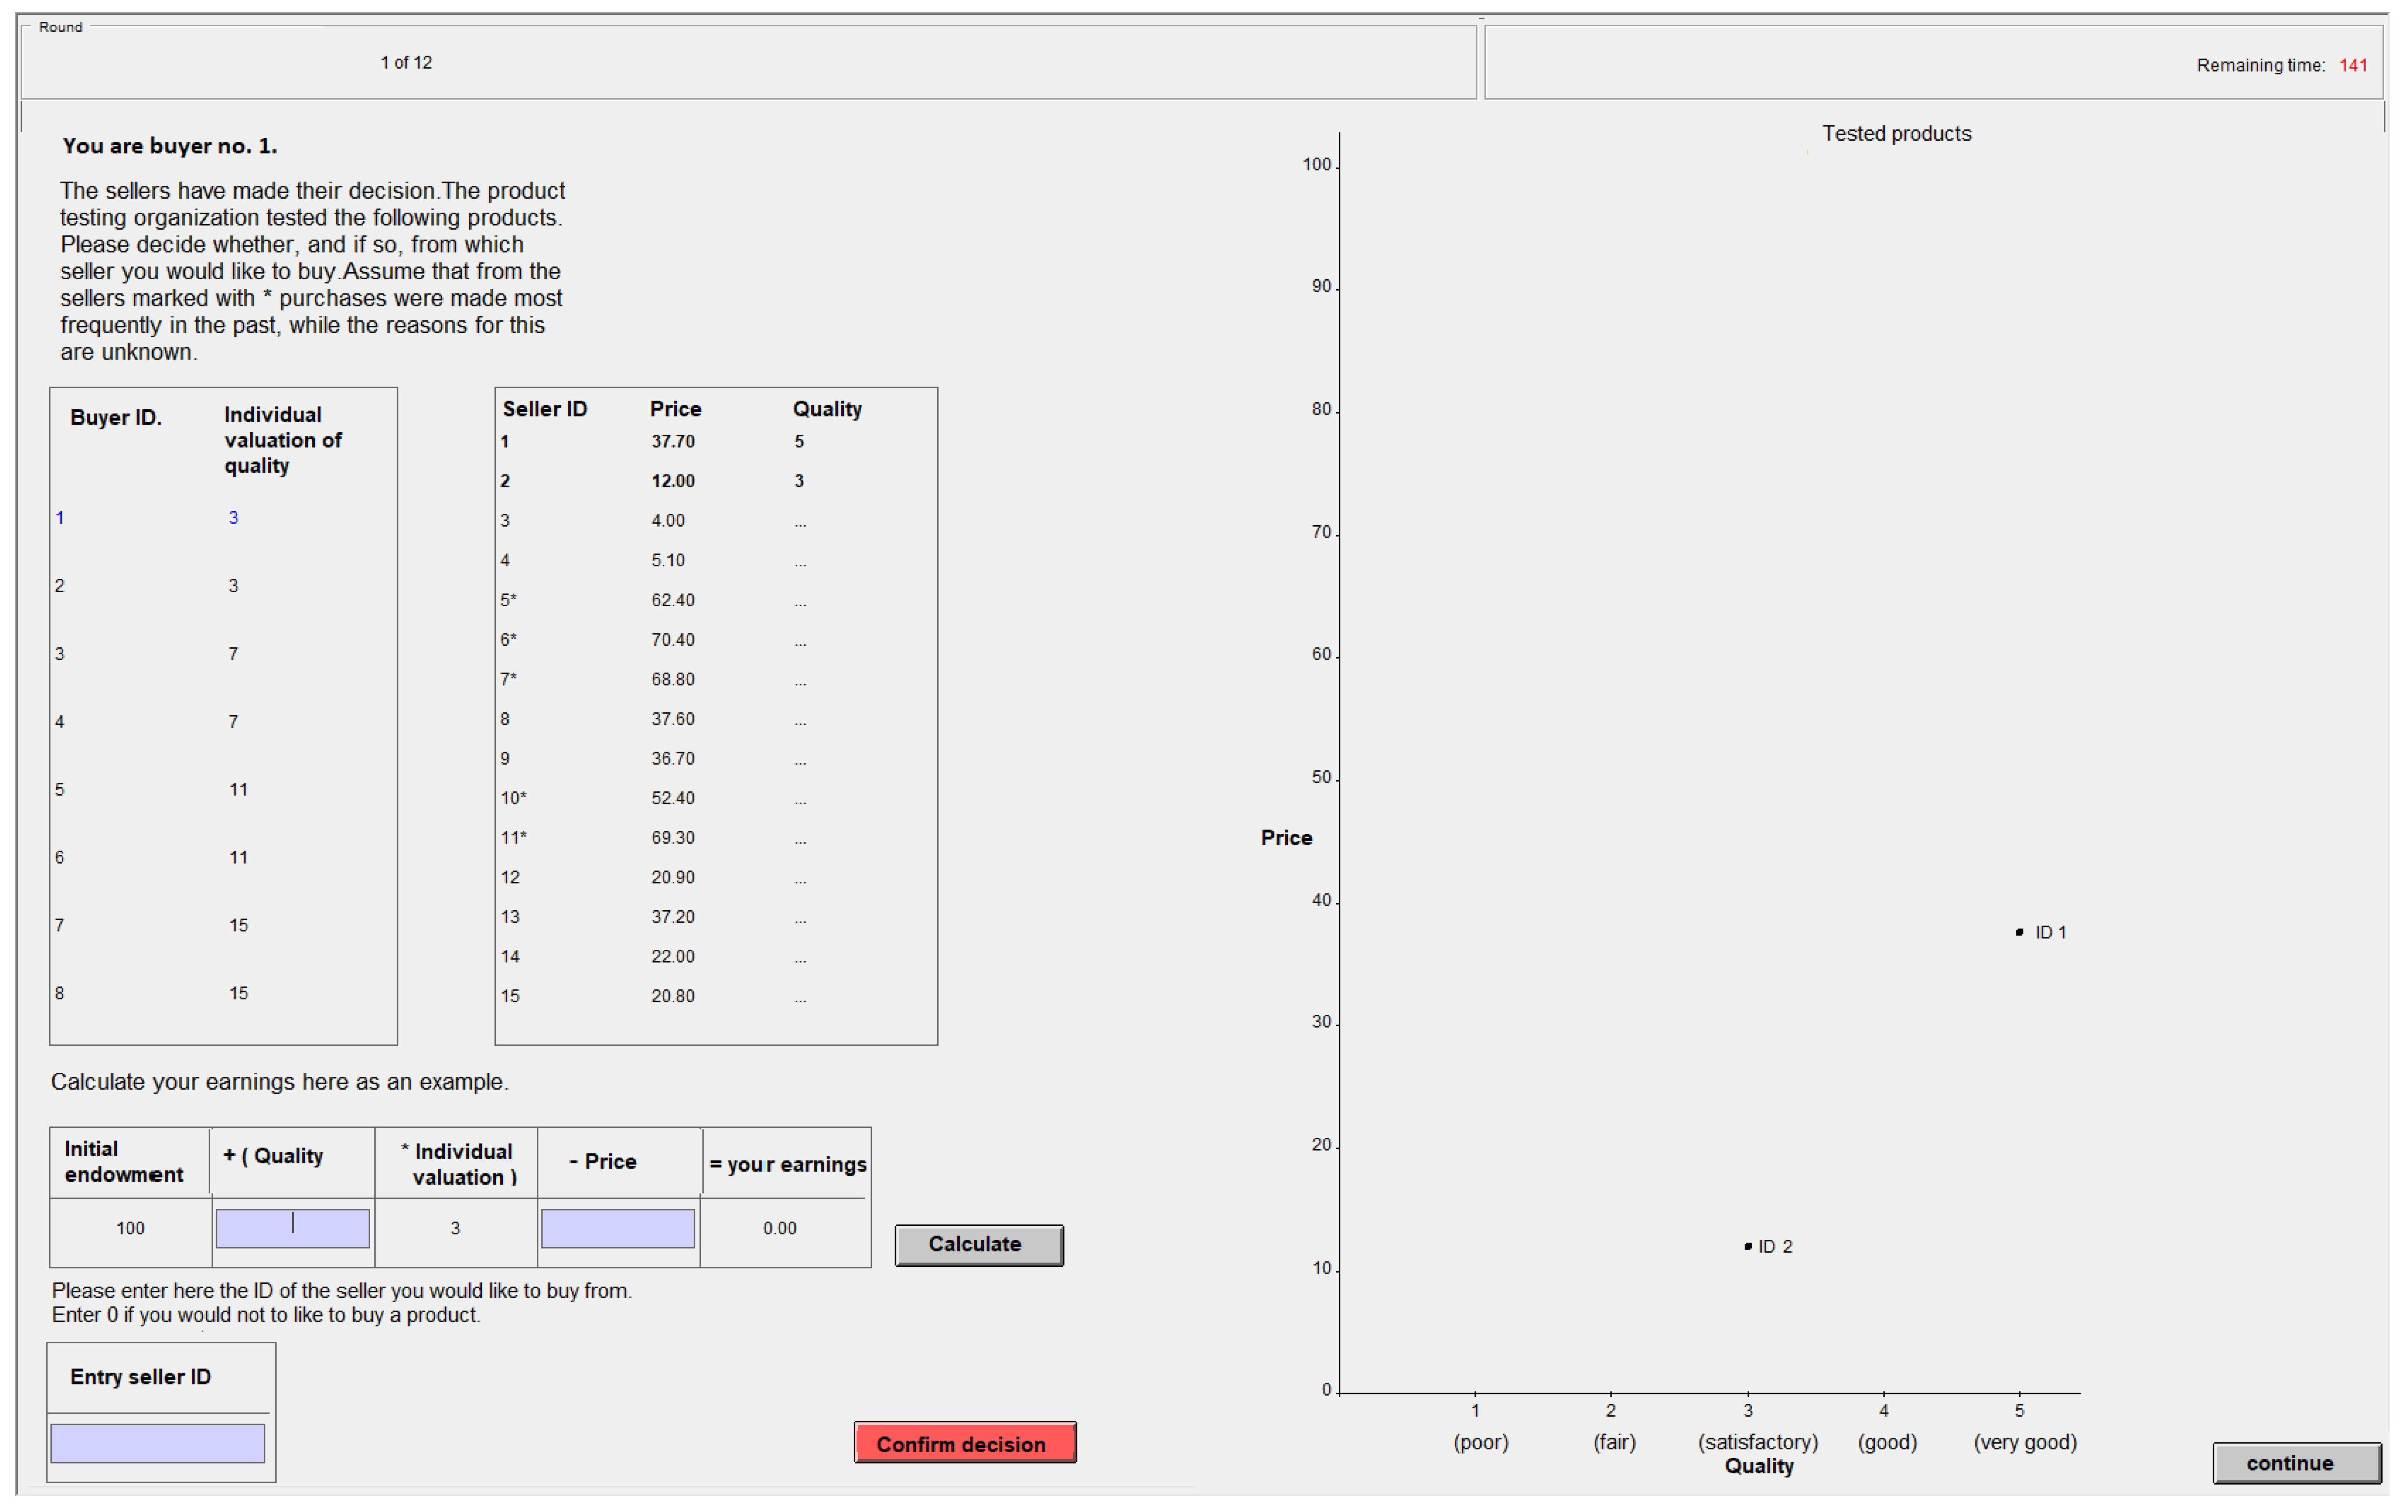The height and width of the screenshot is (1512, 2408).
Task: Click blue buyer ID 1 in buyer table
Action: click(60, 517)
